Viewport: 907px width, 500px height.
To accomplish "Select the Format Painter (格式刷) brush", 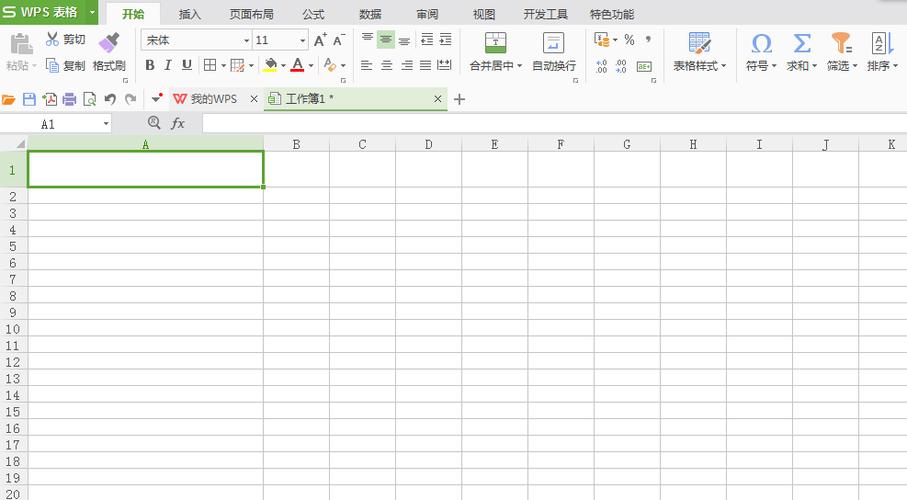I will (x=109, y=43).
